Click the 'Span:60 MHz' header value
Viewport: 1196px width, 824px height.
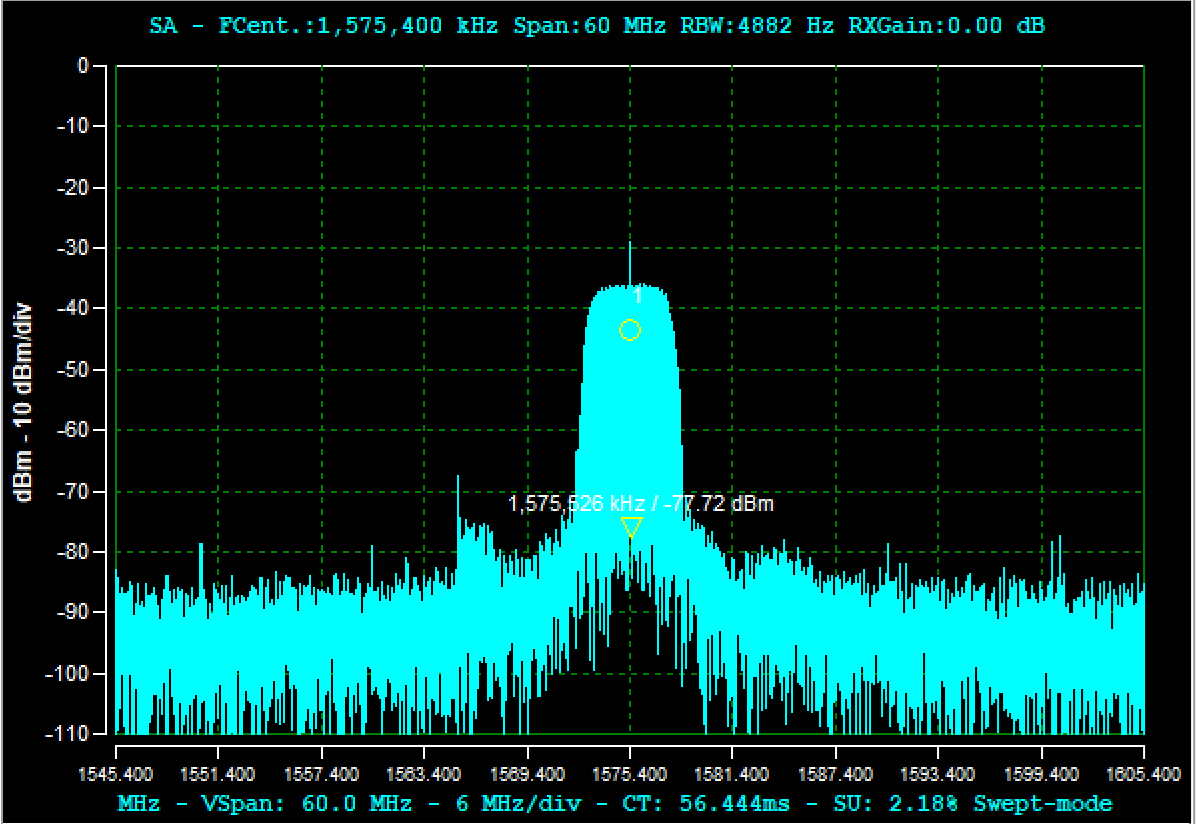coord(590,26)
